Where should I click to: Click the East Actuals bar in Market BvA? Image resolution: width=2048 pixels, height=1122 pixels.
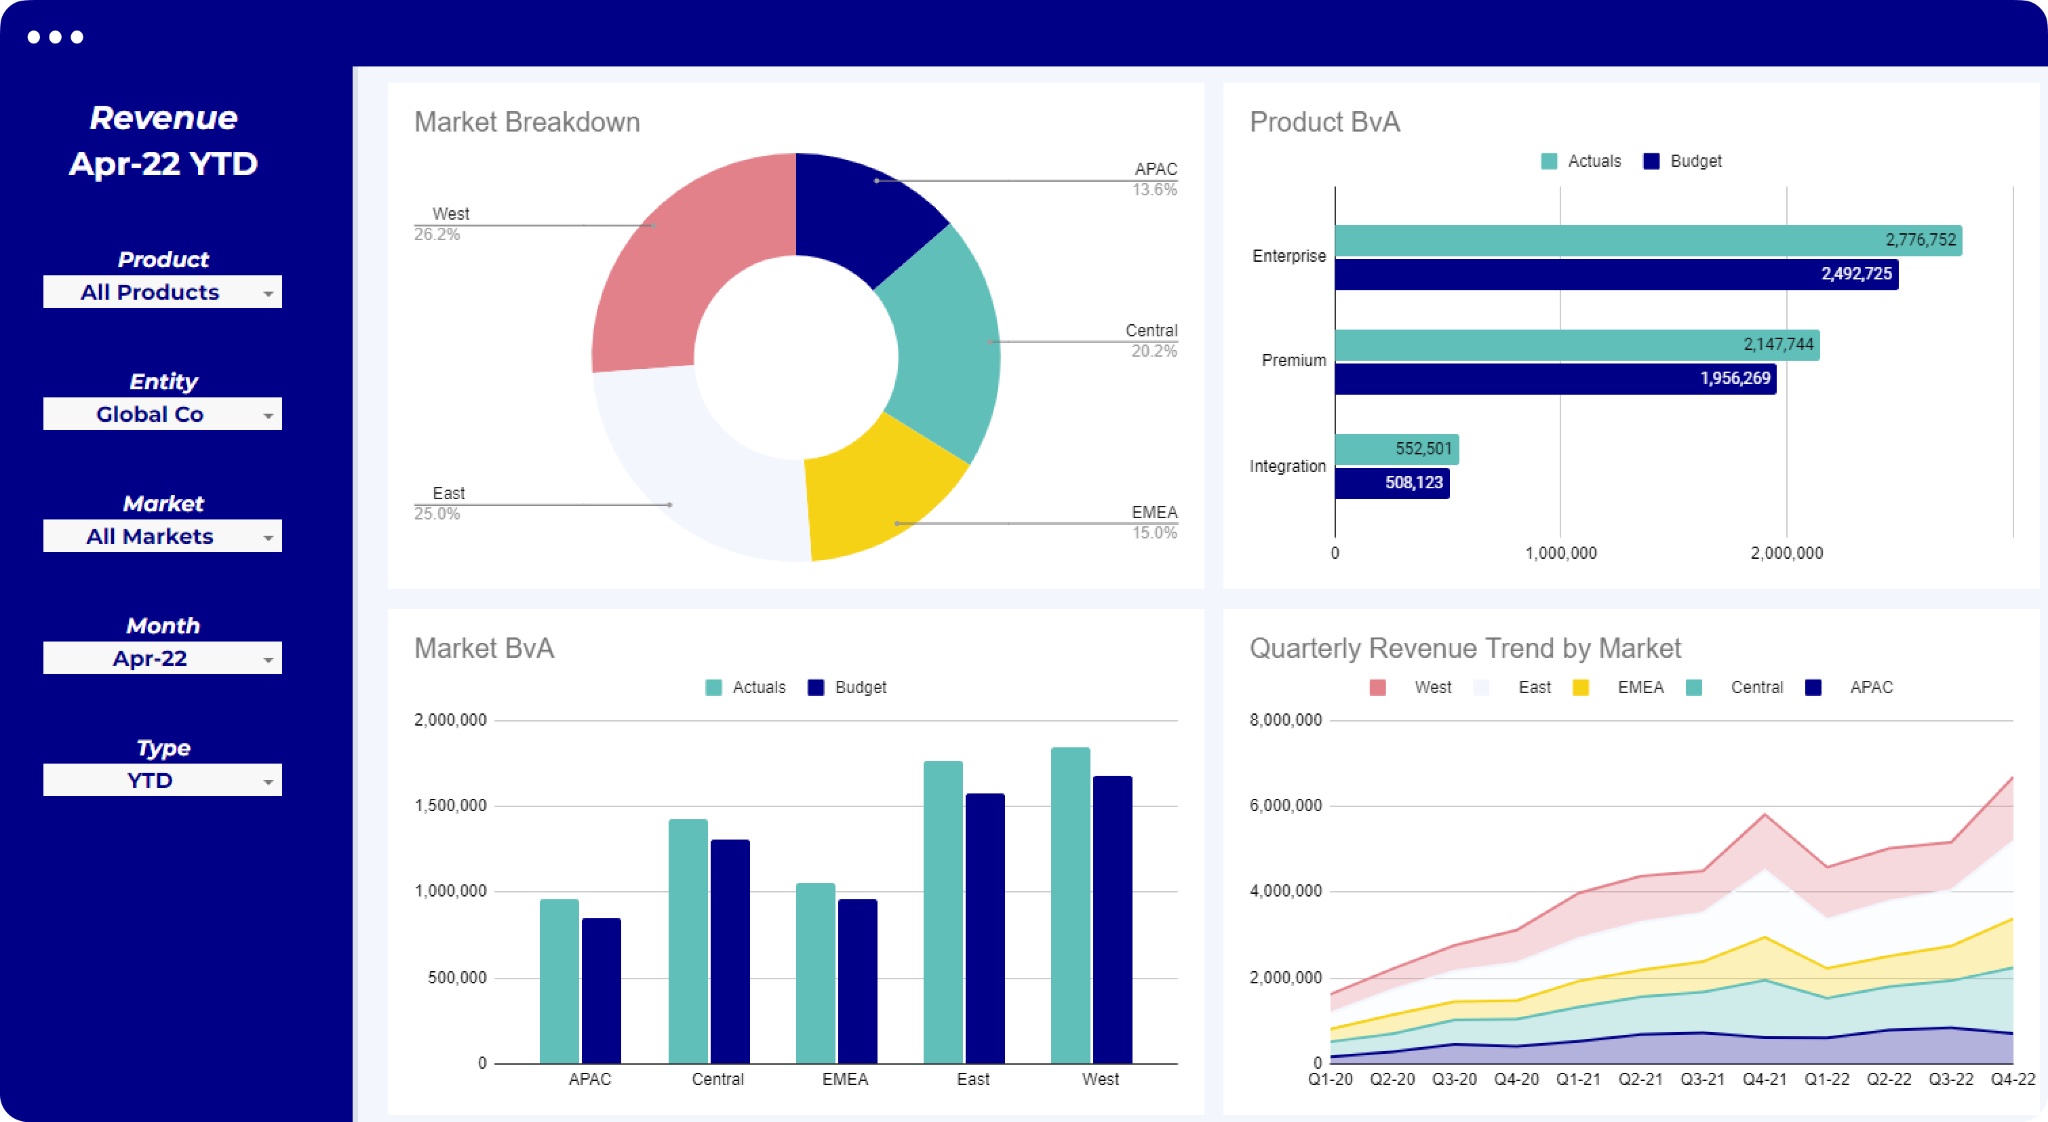pyautogui.click(x=942, y=910)
